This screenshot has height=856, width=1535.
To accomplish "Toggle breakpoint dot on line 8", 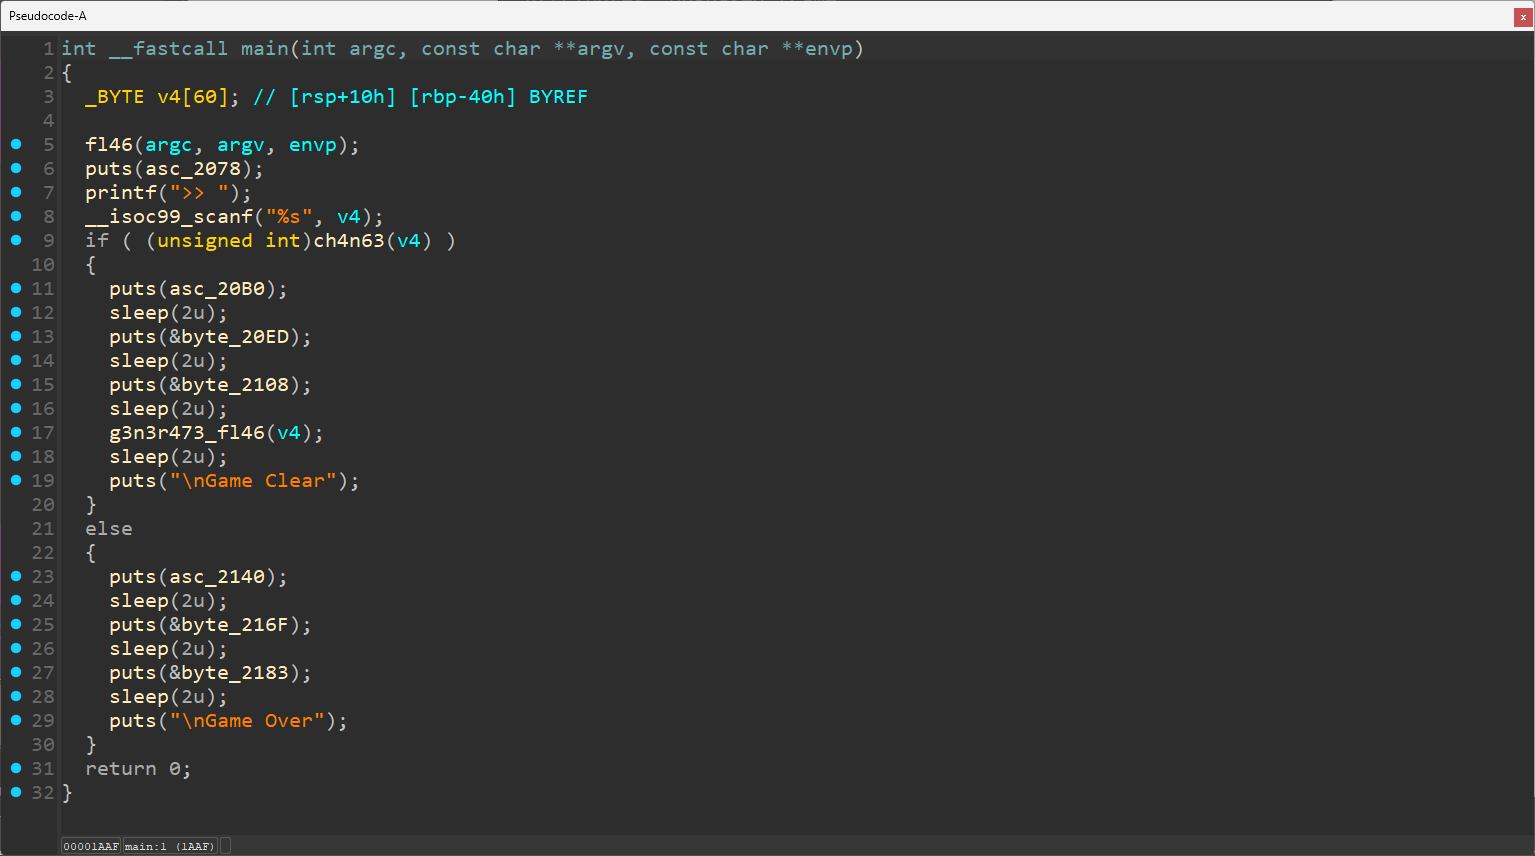I will tap(16, 216).
